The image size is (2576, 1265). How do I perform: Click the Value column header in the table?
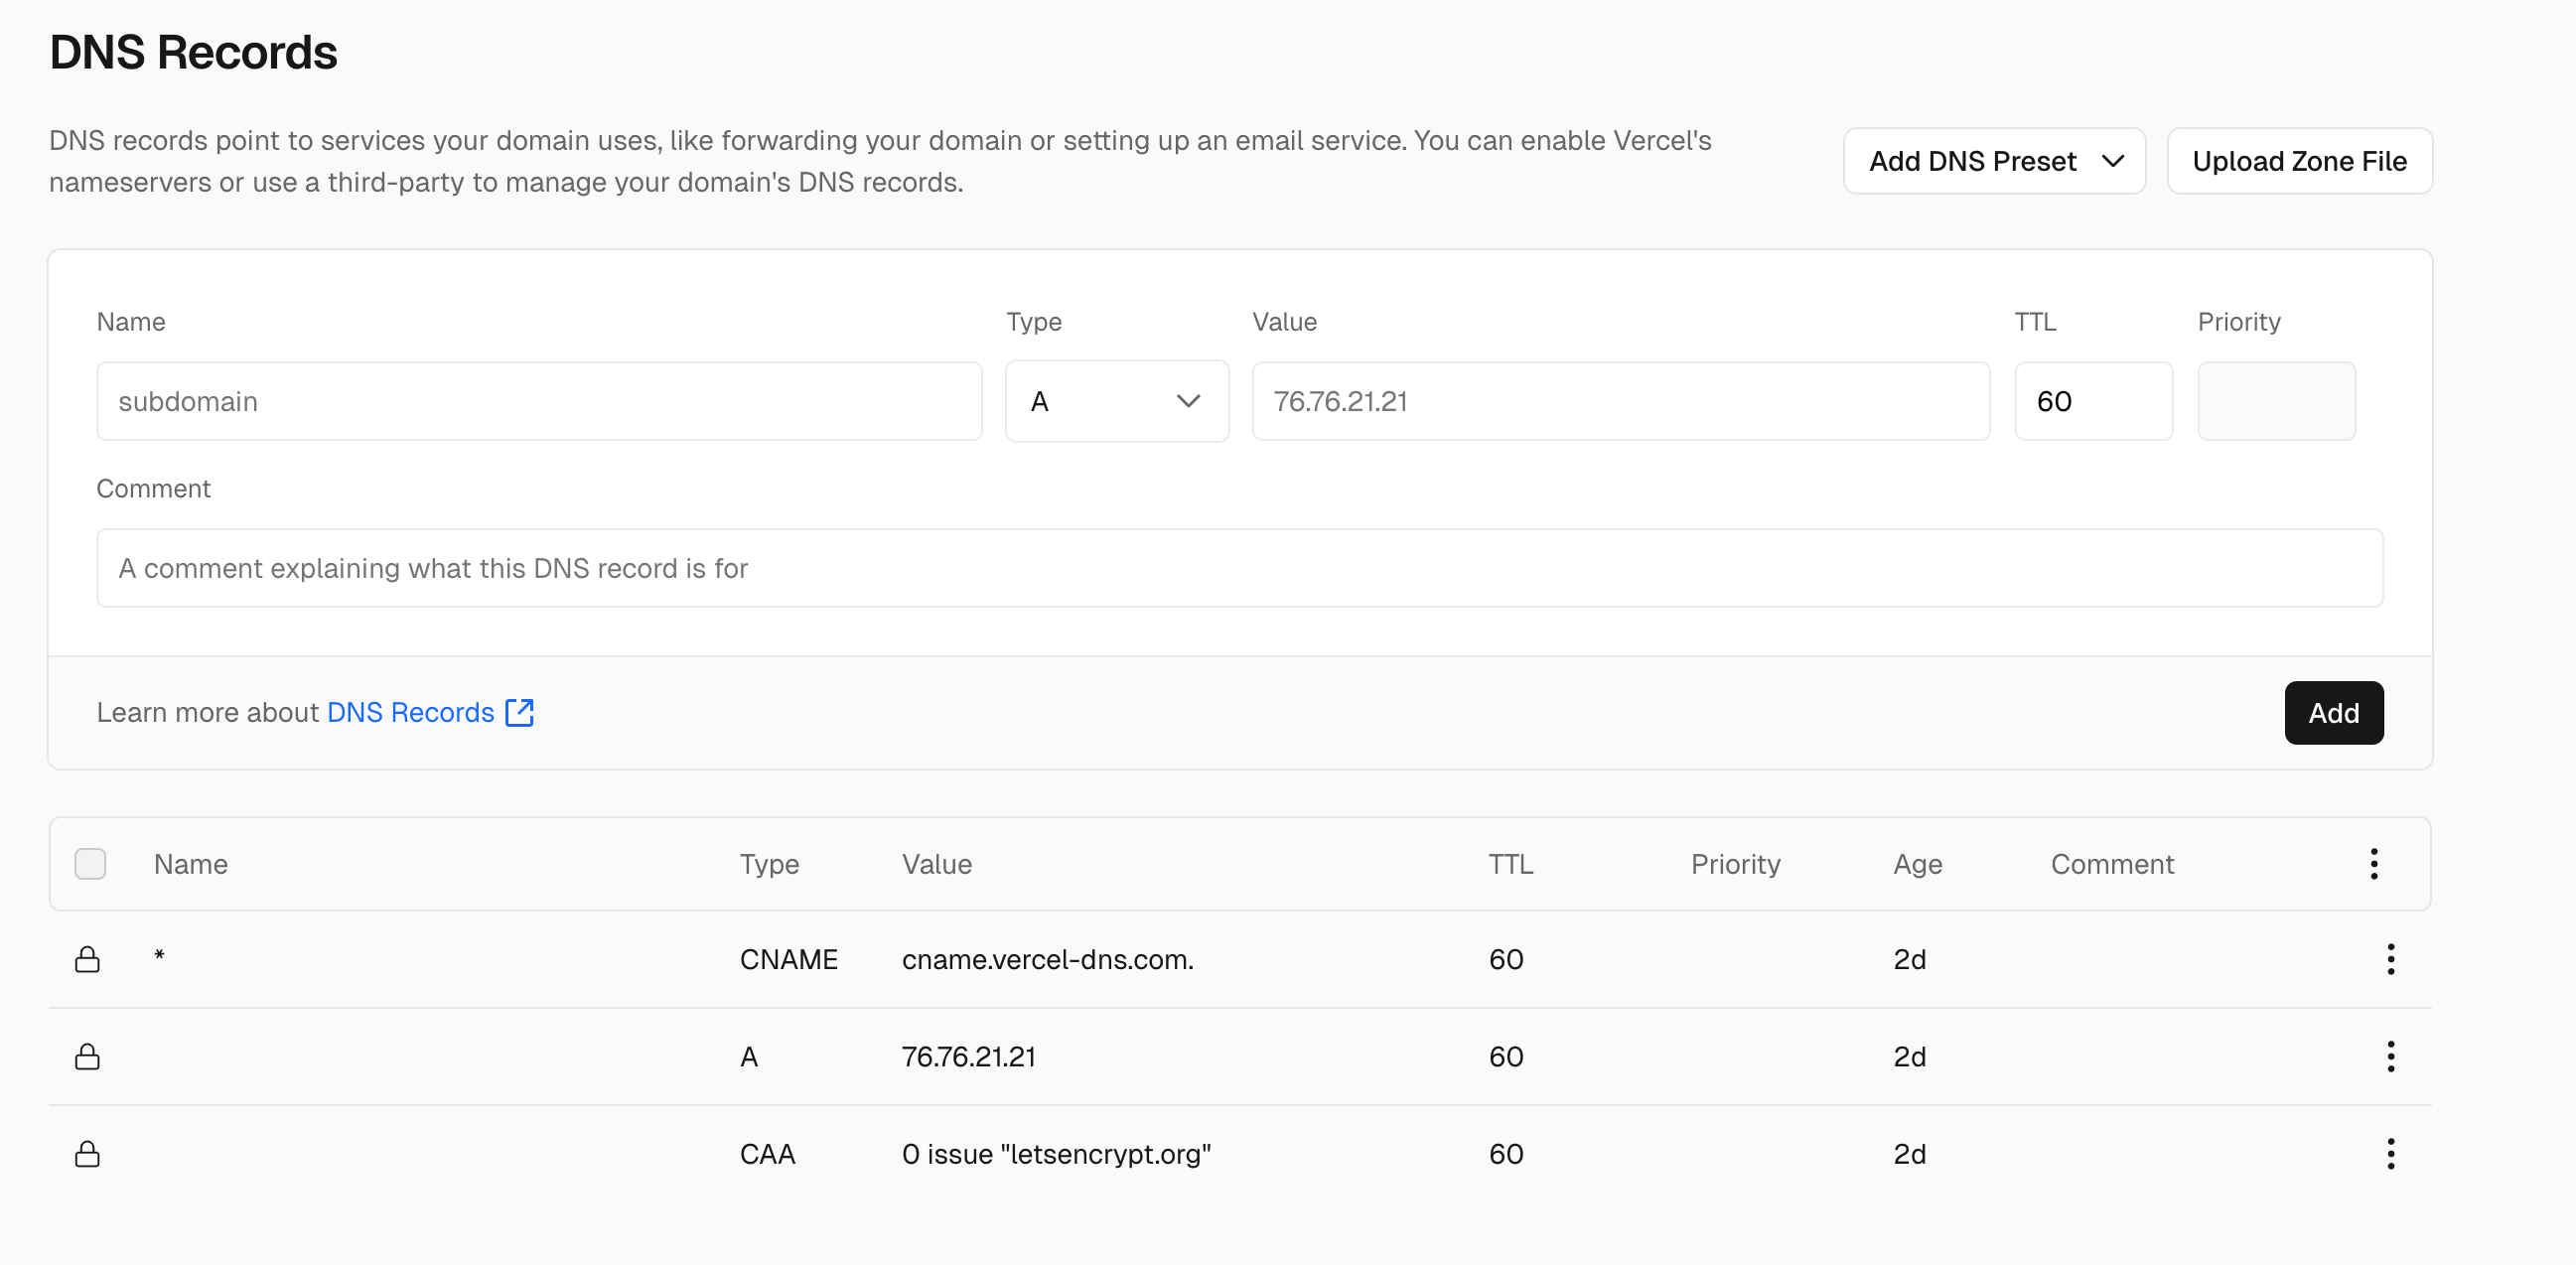click(936, 864)
